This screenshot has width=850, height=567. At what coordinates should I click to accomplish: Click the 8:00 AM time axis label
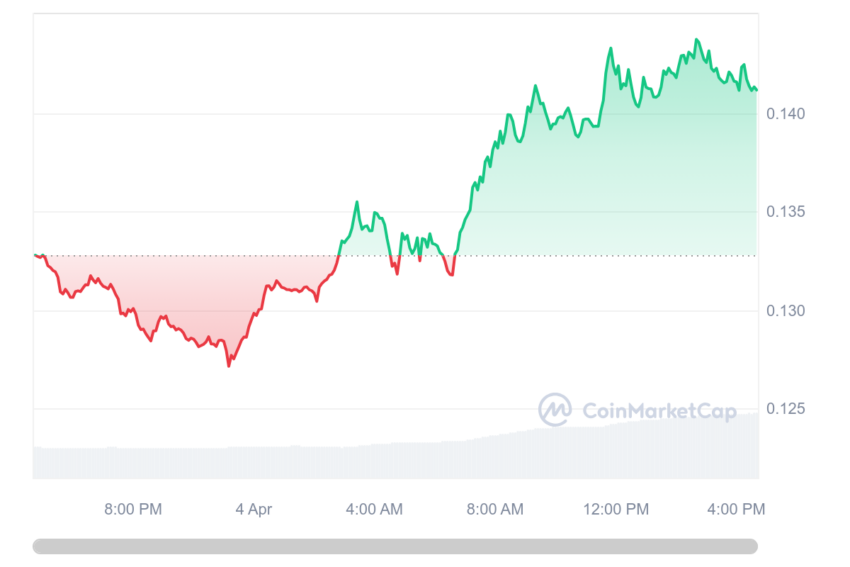coord(495,510)
